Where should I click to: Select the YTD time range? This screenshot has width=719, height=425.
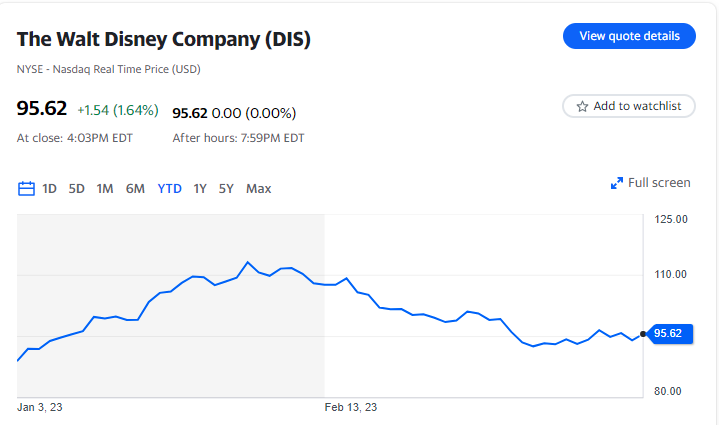(x=170, y=188)
